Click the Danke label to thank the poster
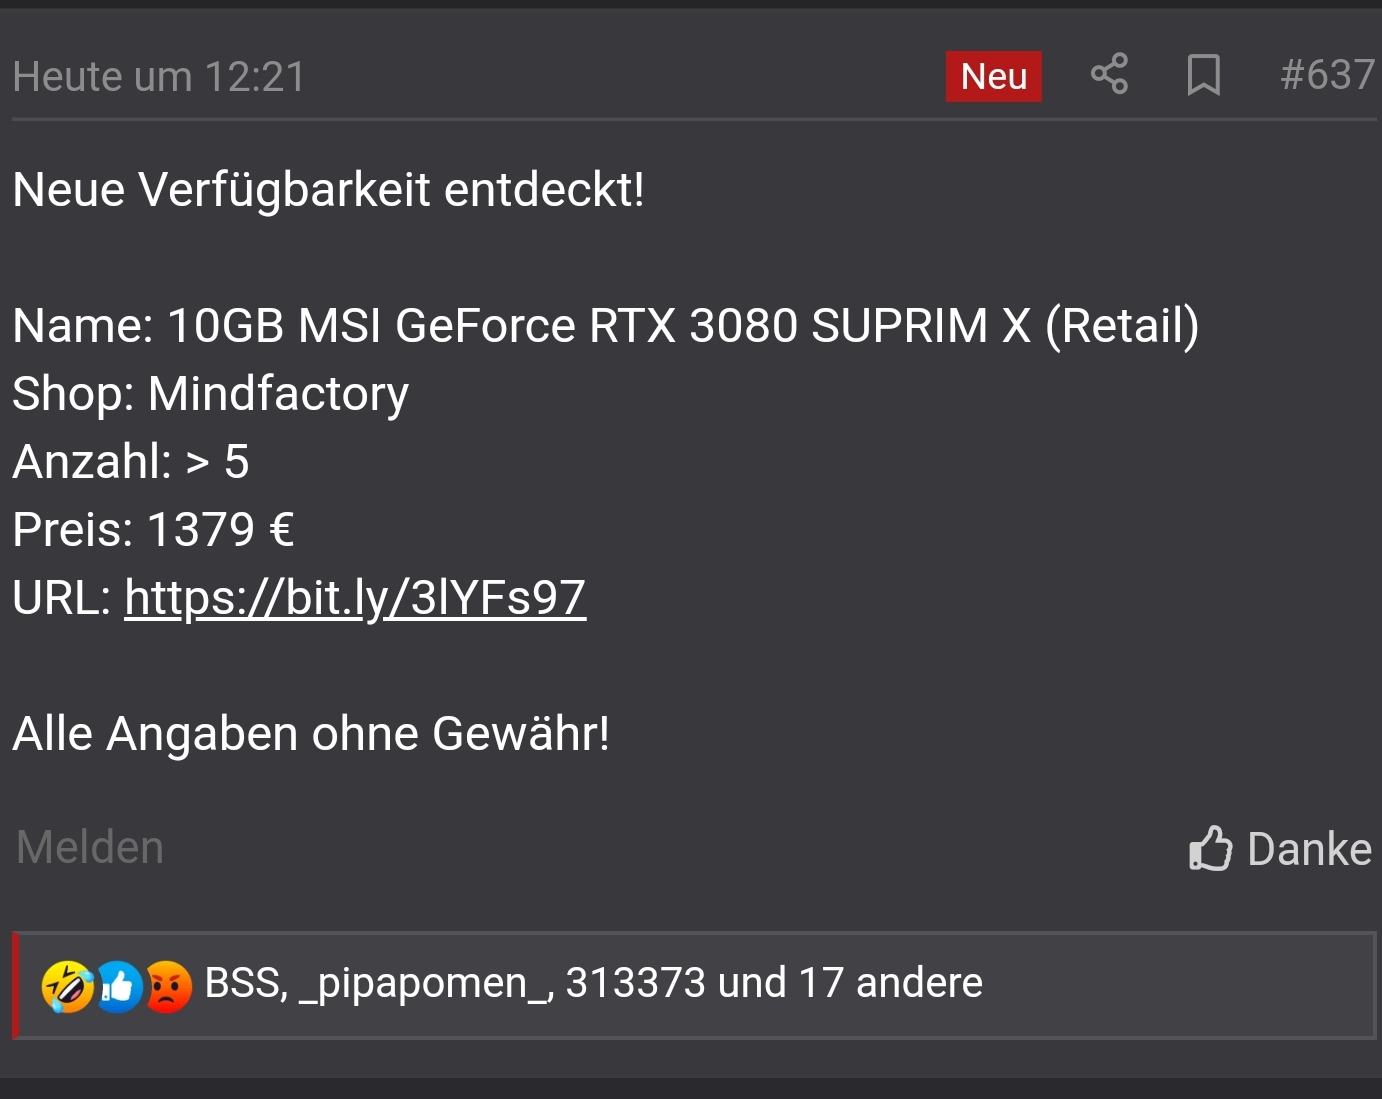Image resolution: width=1382 pixels, height=1099 pixels. (x=1309, y=849)
